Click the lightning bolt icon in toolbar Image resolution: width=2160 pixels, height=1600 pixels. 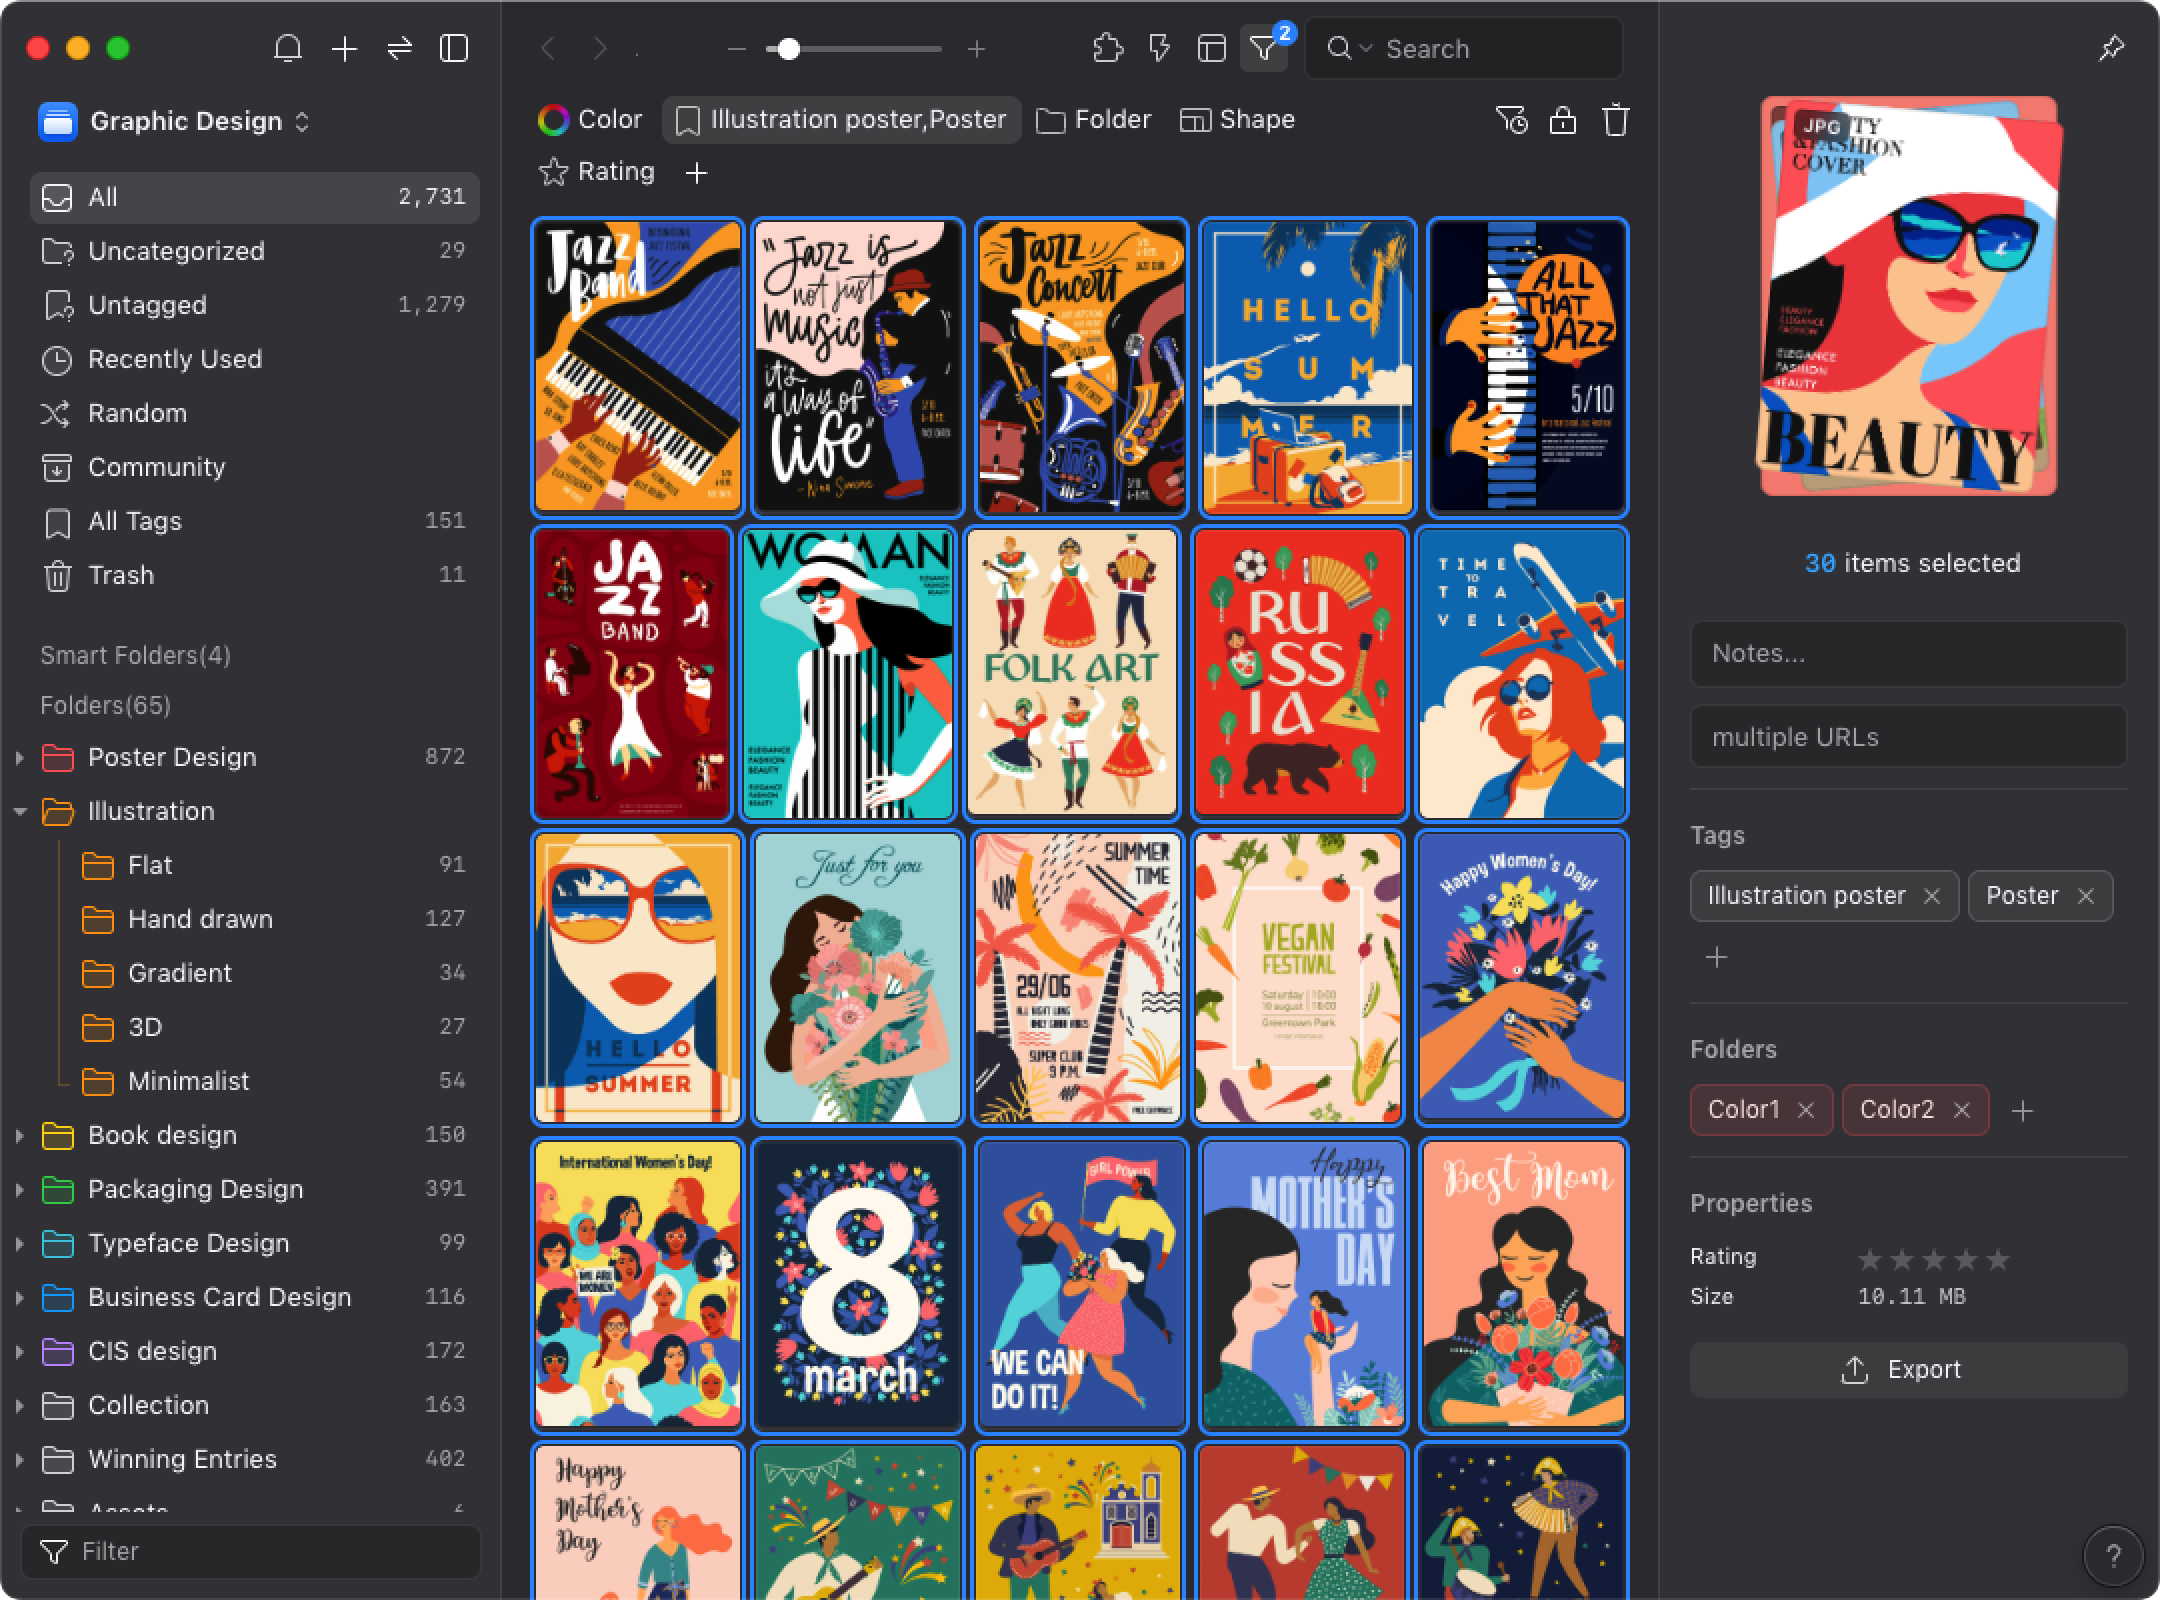(x=1158, y=49)
